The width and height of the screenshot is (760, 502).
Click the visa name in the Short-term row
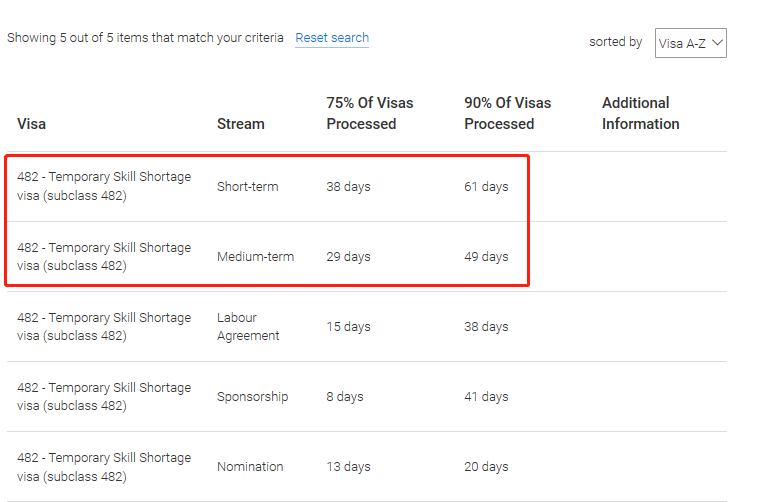[x=104, y=187]
